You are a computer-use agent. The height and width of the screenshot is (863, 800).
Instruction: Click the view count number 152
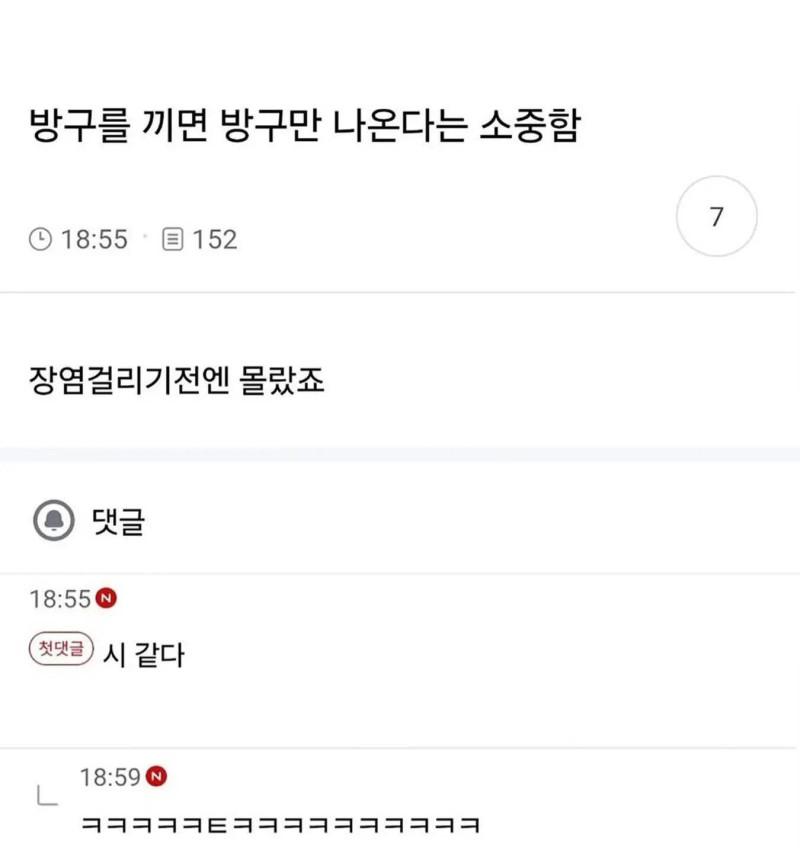tap(214, 240)
